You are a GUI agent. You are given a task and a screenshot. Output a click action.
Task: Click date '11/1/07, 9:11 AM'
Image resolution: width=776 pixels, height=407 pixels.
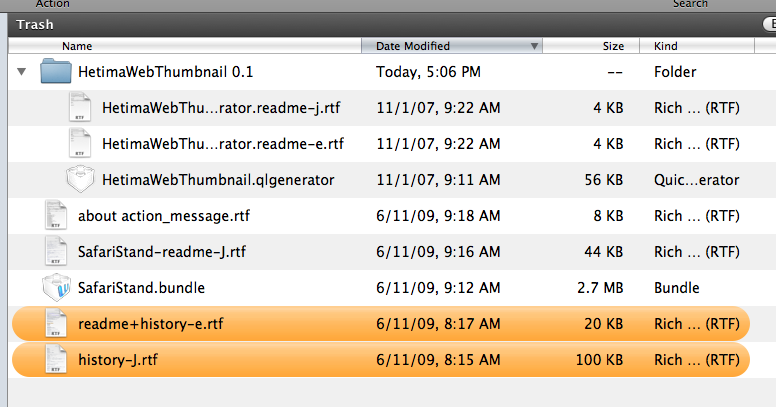(x=438, y=180)
